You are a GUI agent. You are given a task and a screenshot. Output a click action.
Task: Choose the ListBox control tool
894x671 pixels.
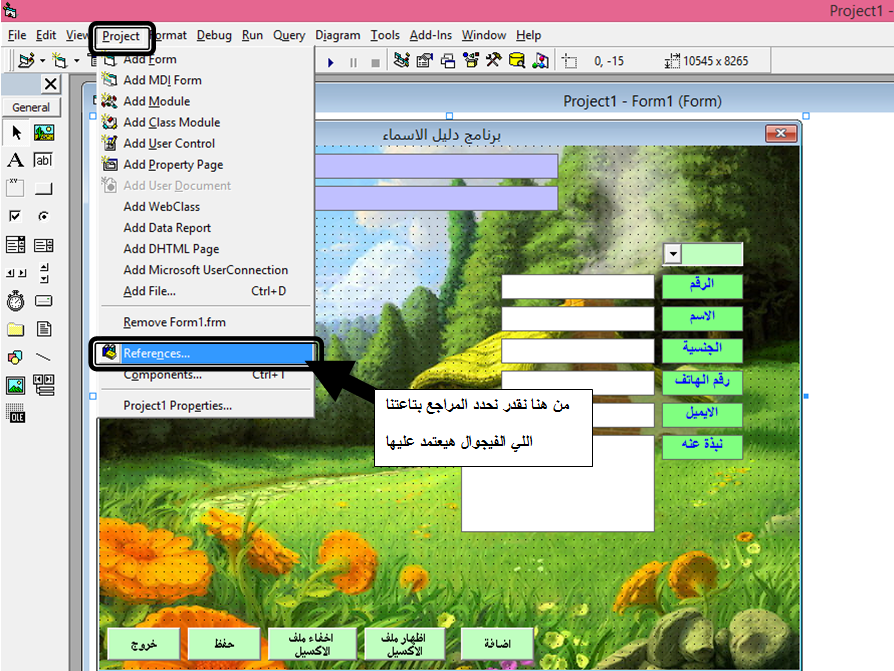44,245
